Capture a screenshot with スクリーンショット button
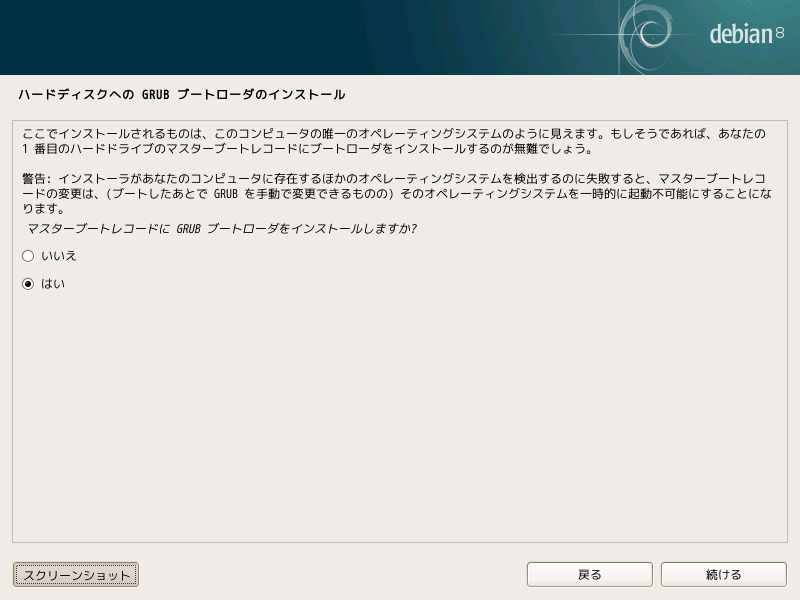 click(x=75, y=574)
